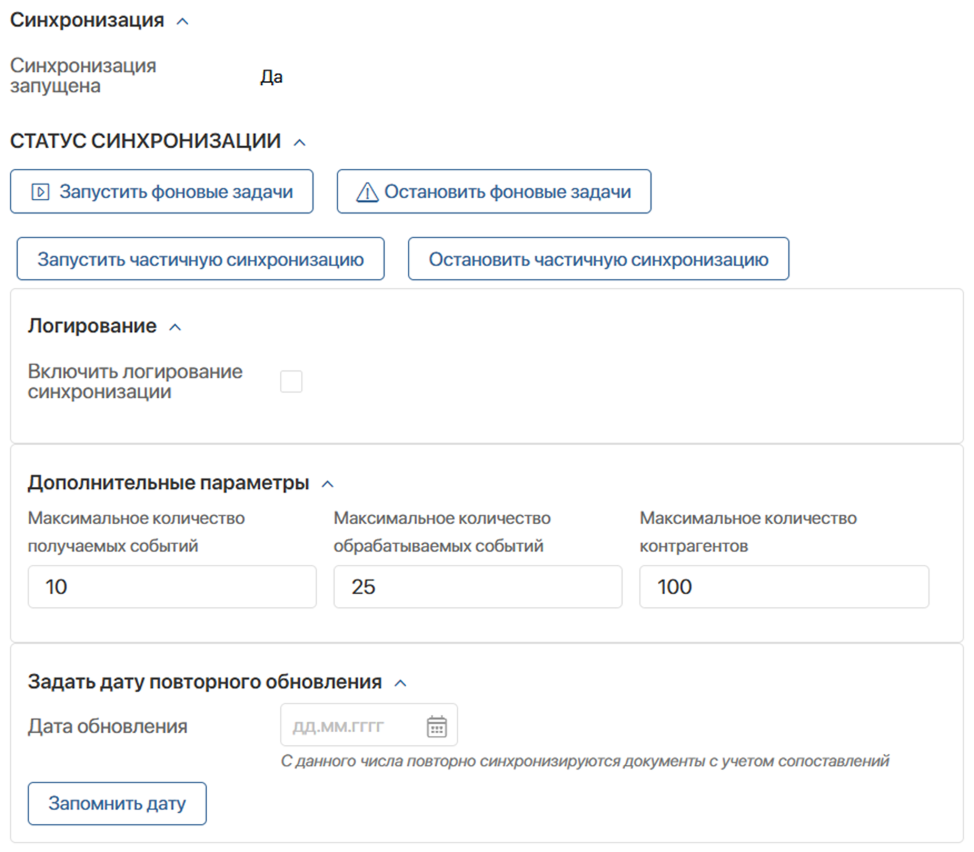This screenshot has height=852, width=974.
Task: Click the italic hint about повторно синхронизируются документы
Action: (585, 761)
